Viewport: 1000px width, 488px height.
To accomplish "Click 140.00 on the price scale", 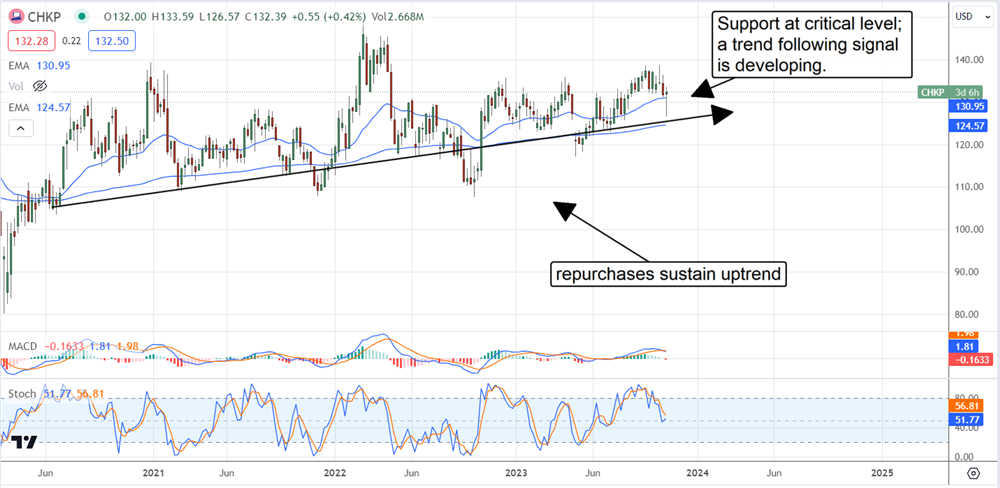I will pos(967,60).
